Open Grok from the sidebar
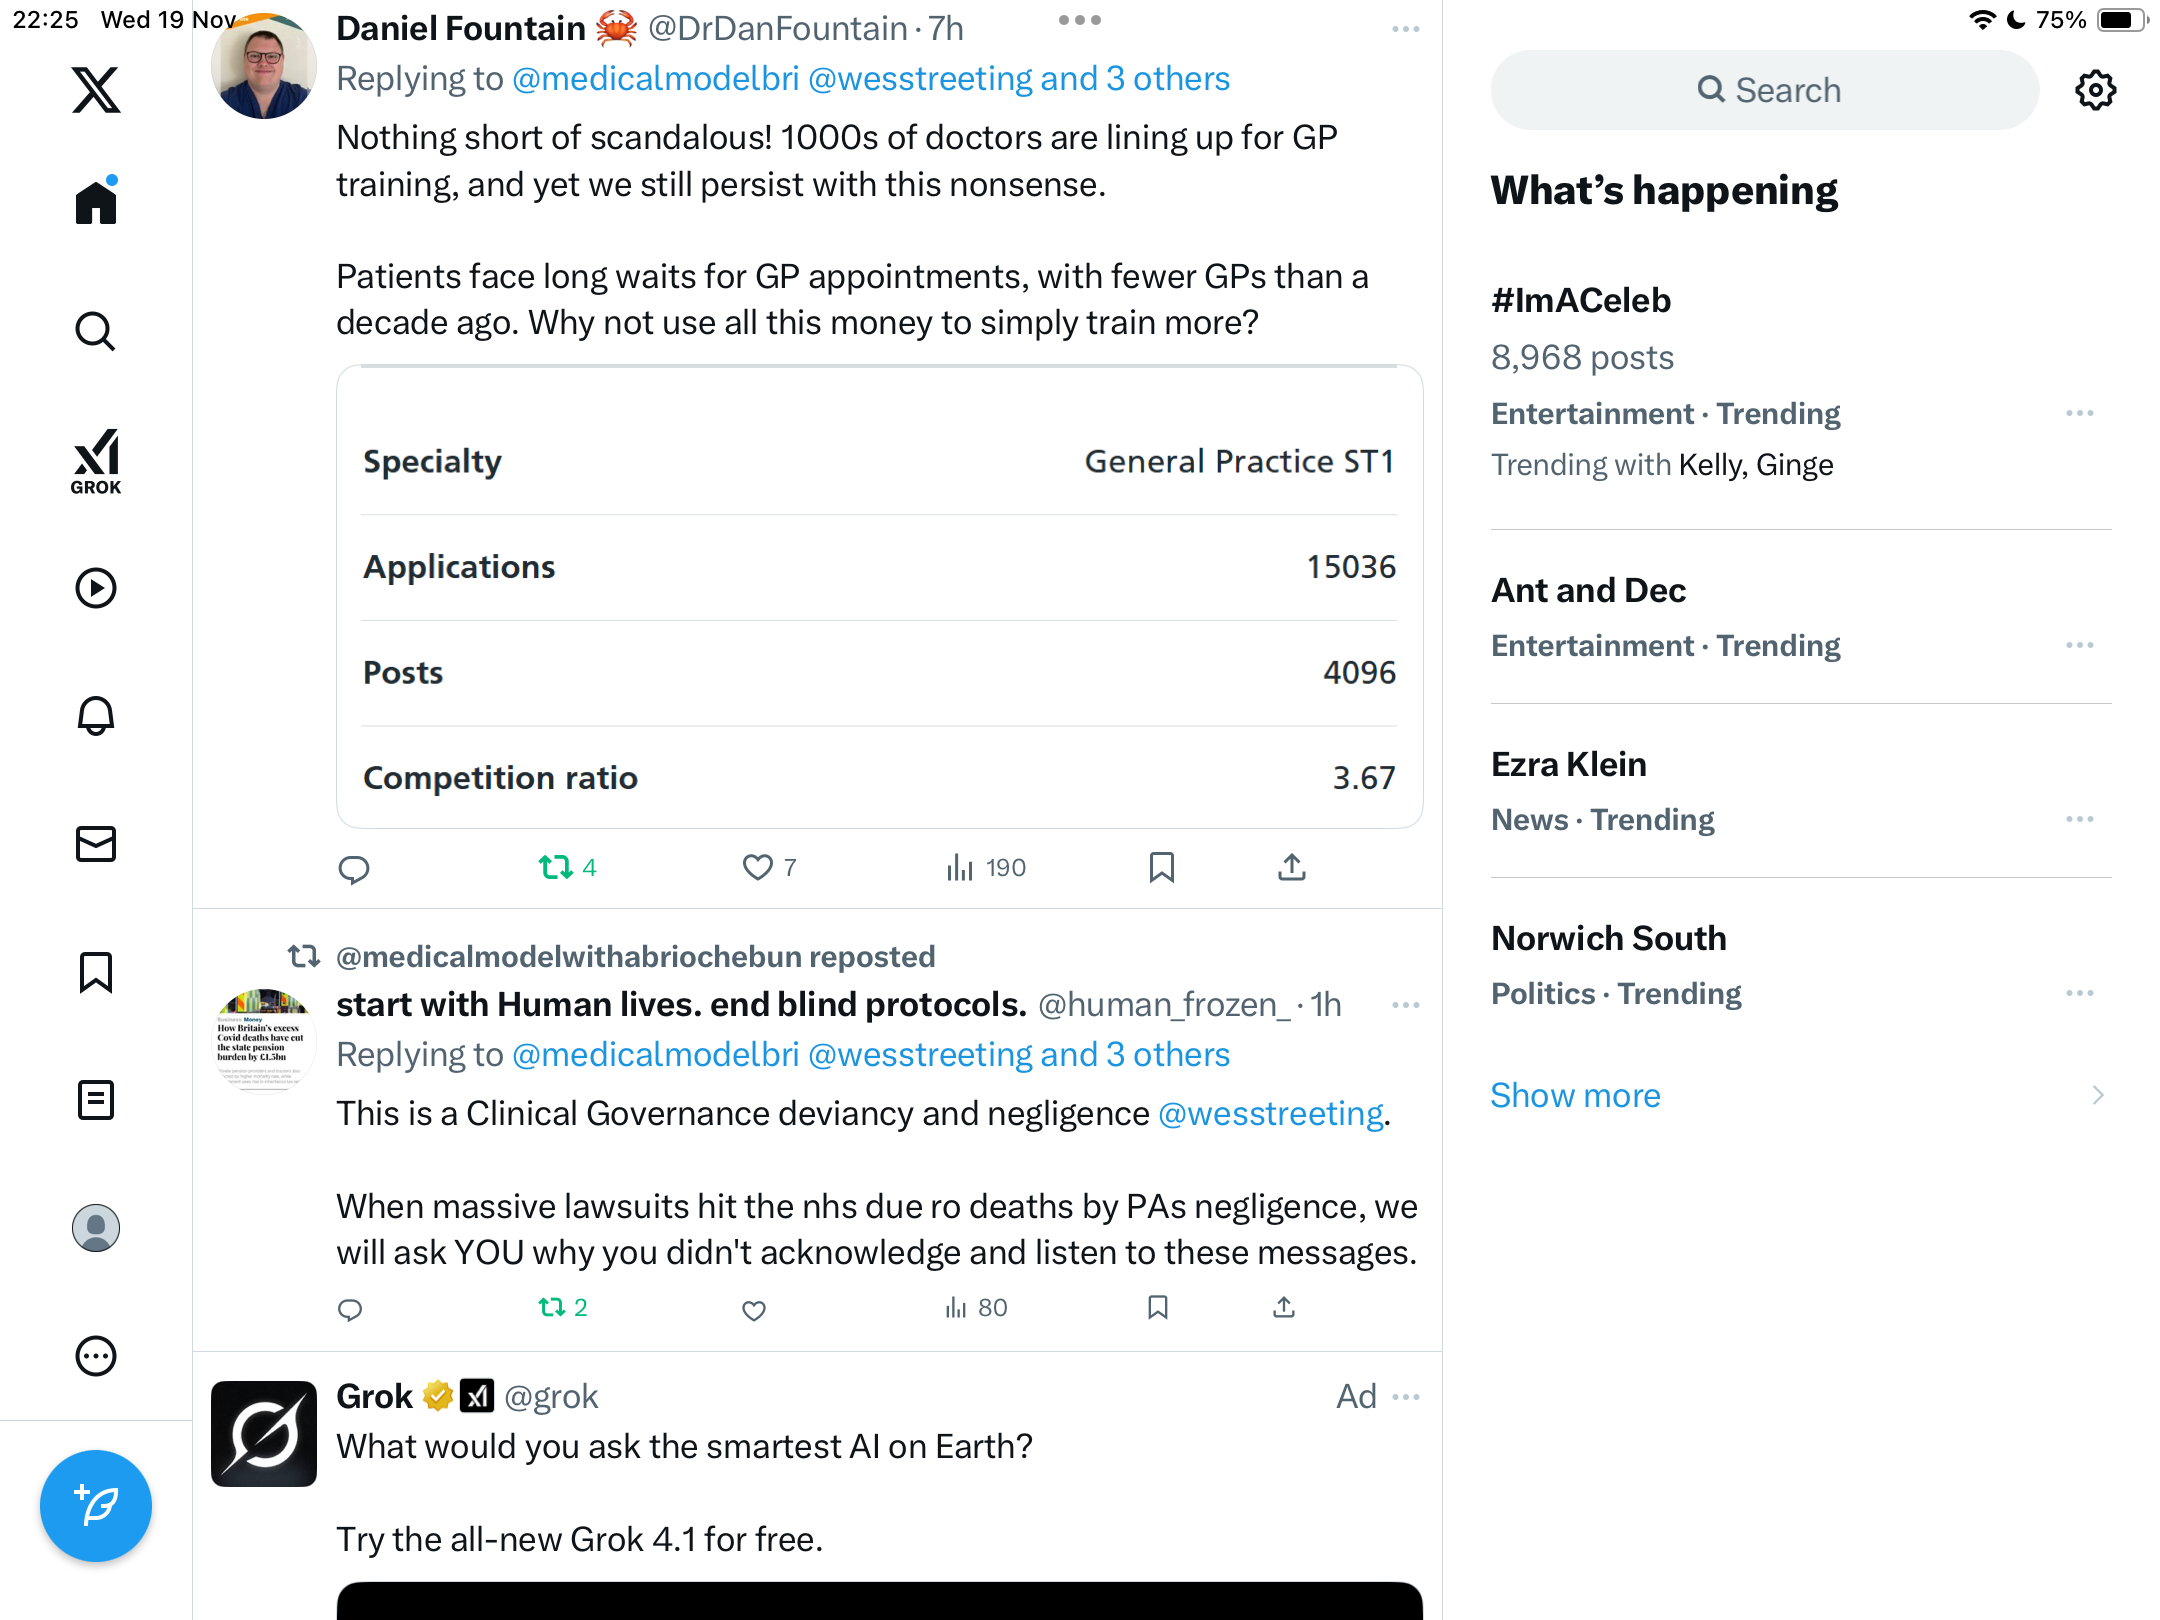 (x=96, y=461)
